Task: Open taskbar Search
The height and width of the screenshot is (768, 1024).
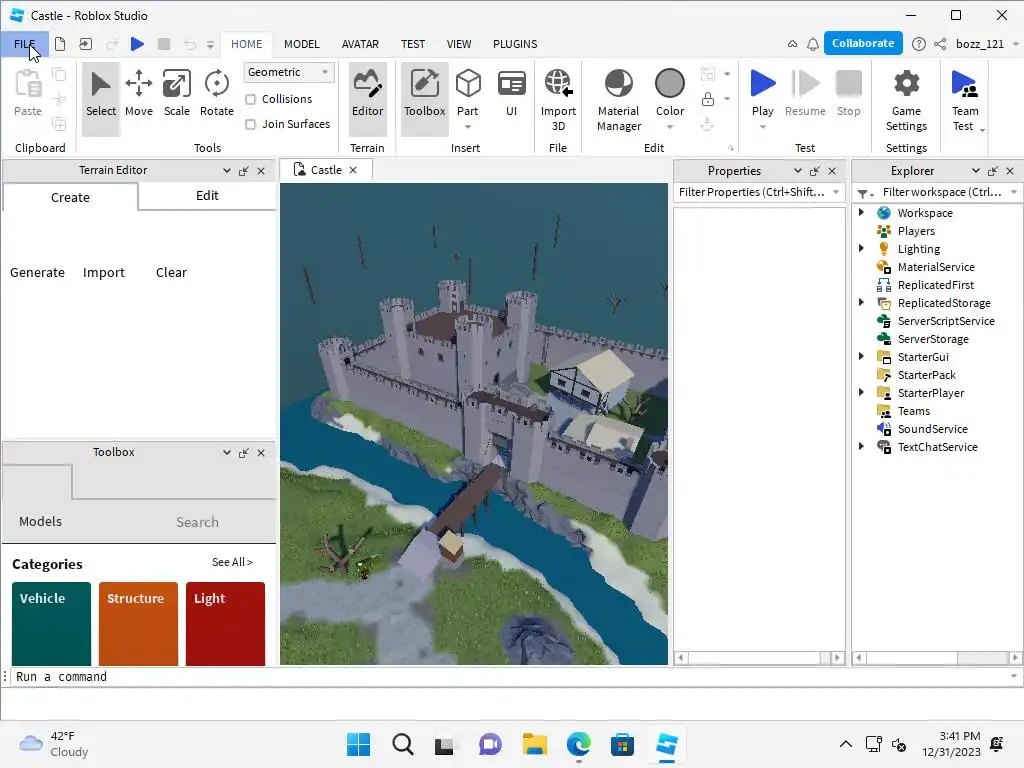Action: 402,744
